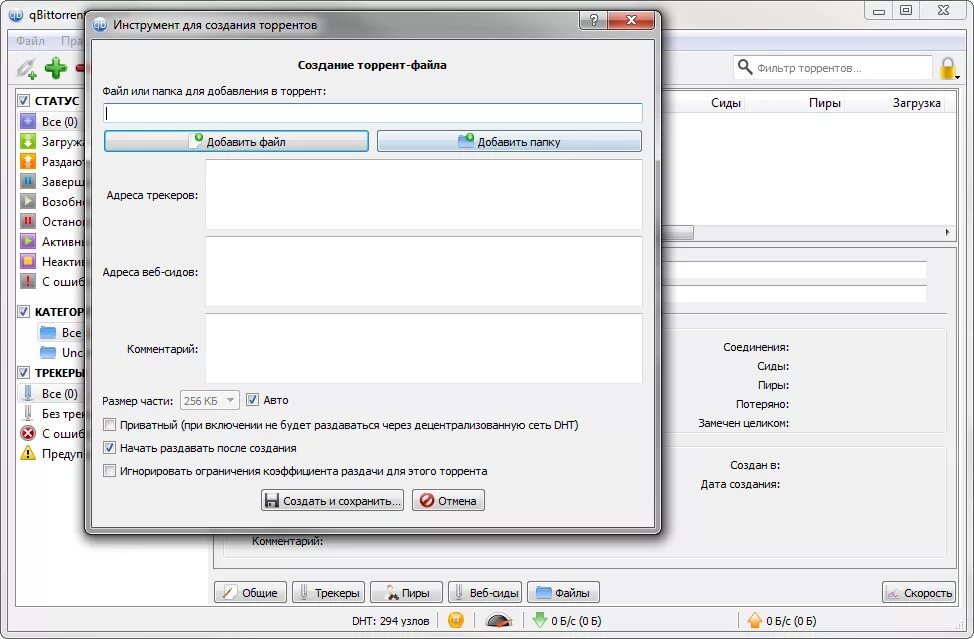Click the connection status icon in status bar
Screen dimensions: 974x639
(x=456, y=620)
